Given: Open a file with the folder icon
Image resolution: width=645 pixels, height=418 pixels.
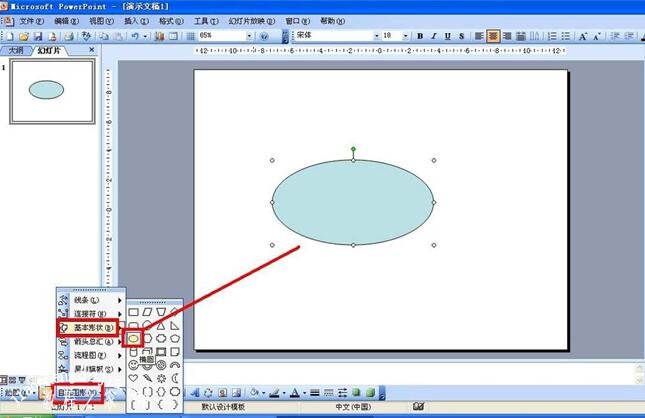Looking at the screenshot, I should [x=23, y=36].
